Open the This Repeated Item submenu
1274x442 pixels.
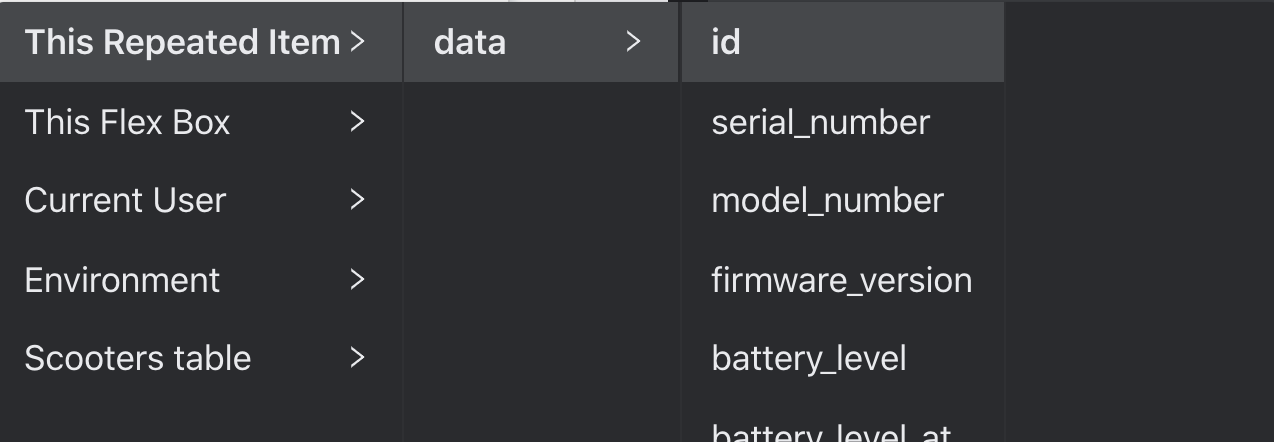200,42
